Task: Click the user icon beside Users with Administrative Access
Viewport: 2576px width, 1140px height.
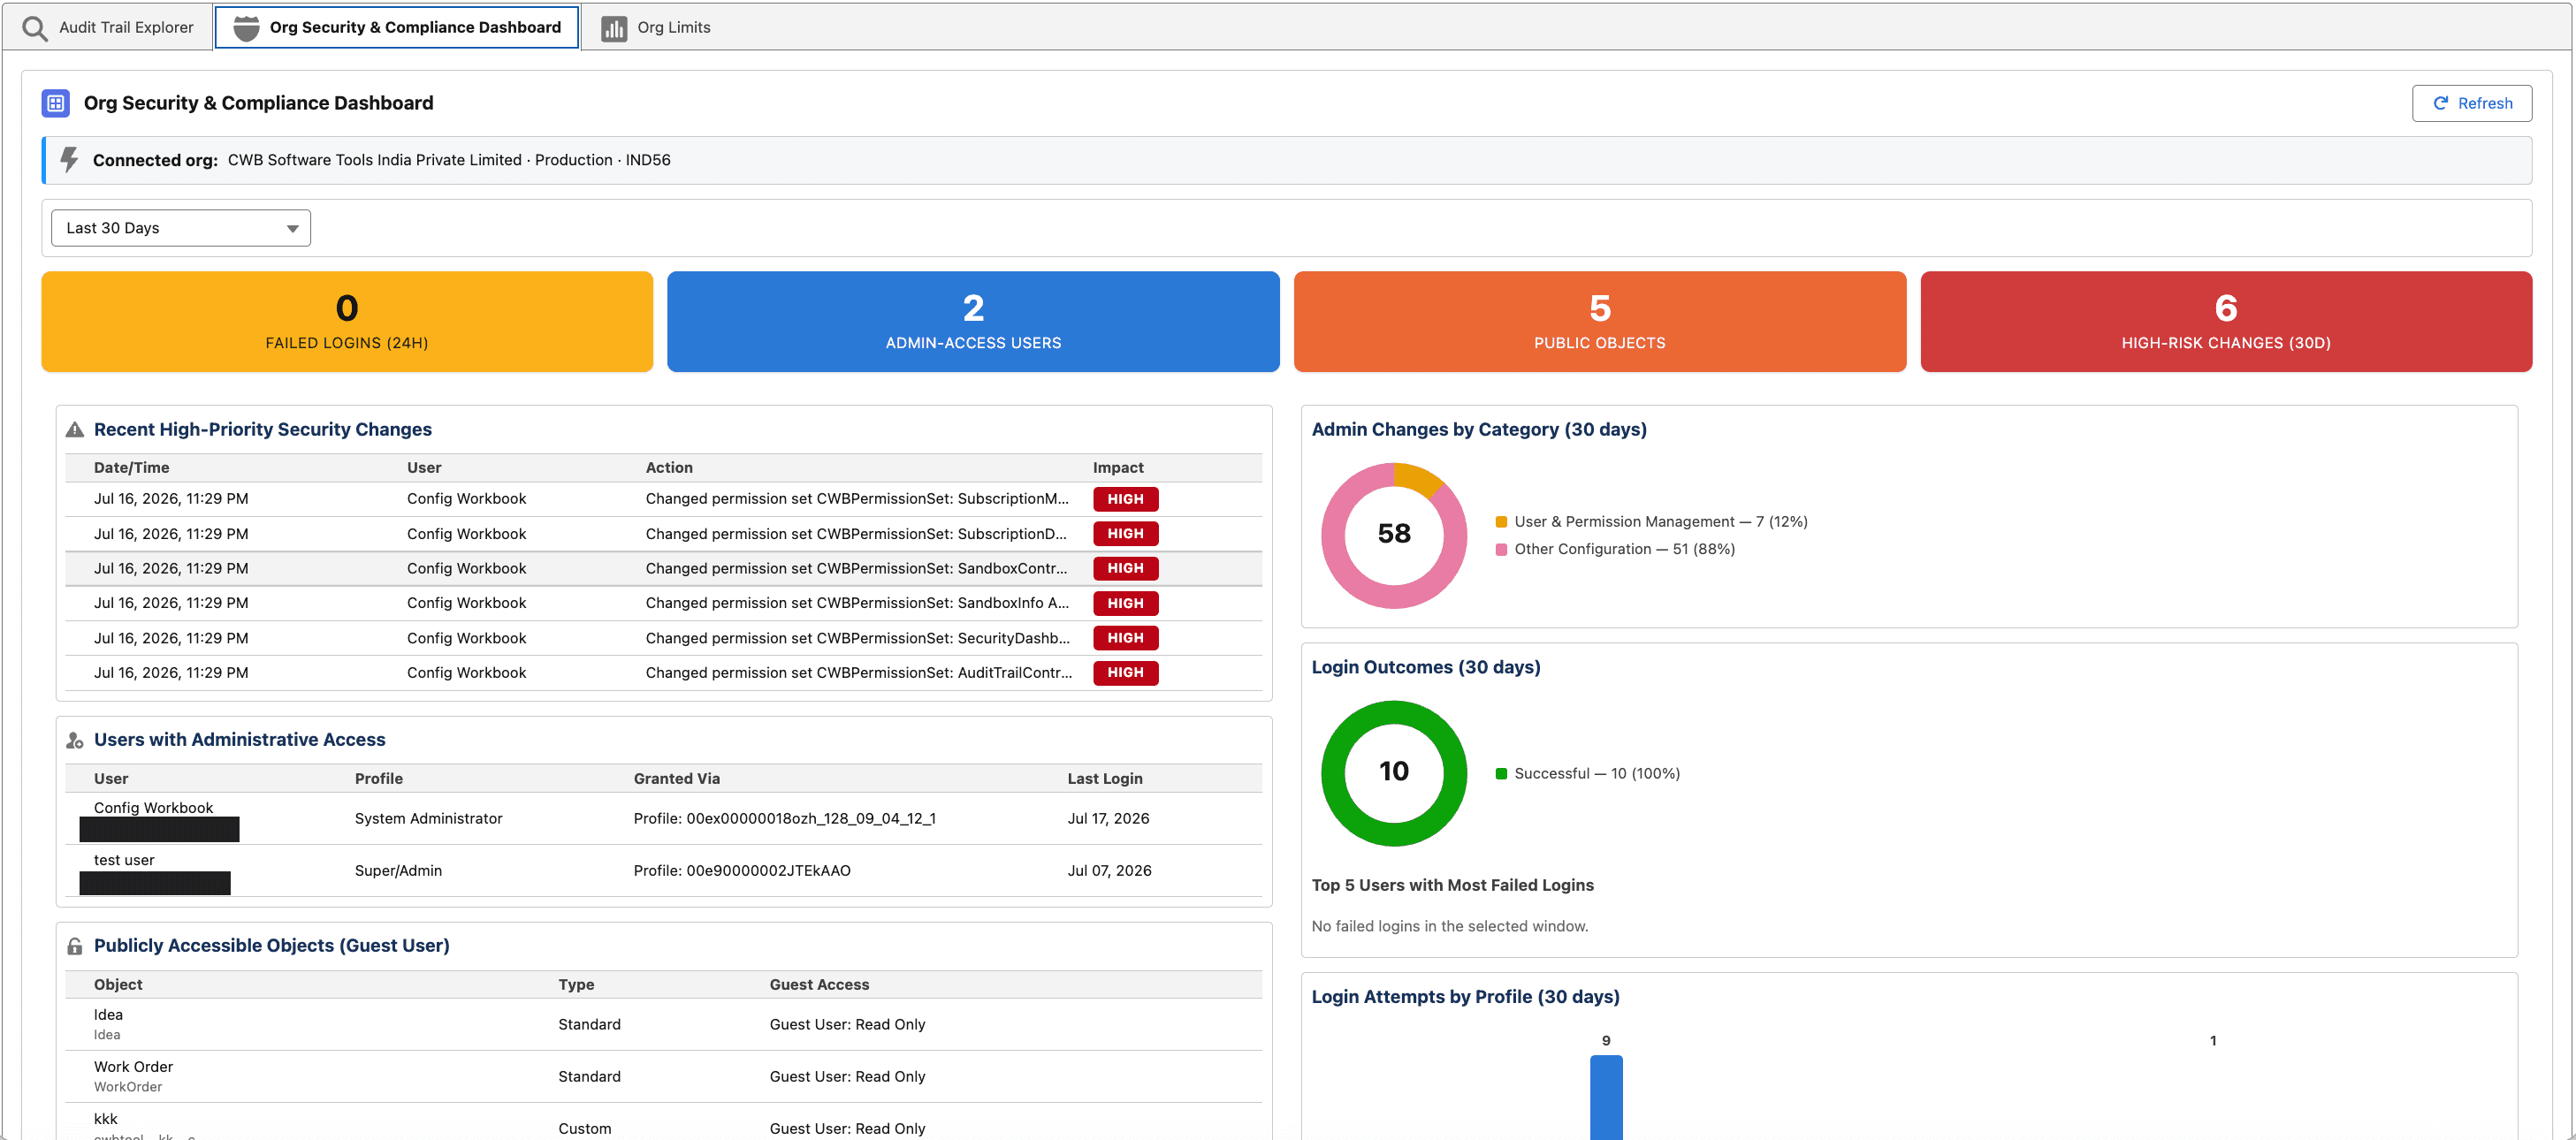Action: pyautogui.click(x=75, y=740)
